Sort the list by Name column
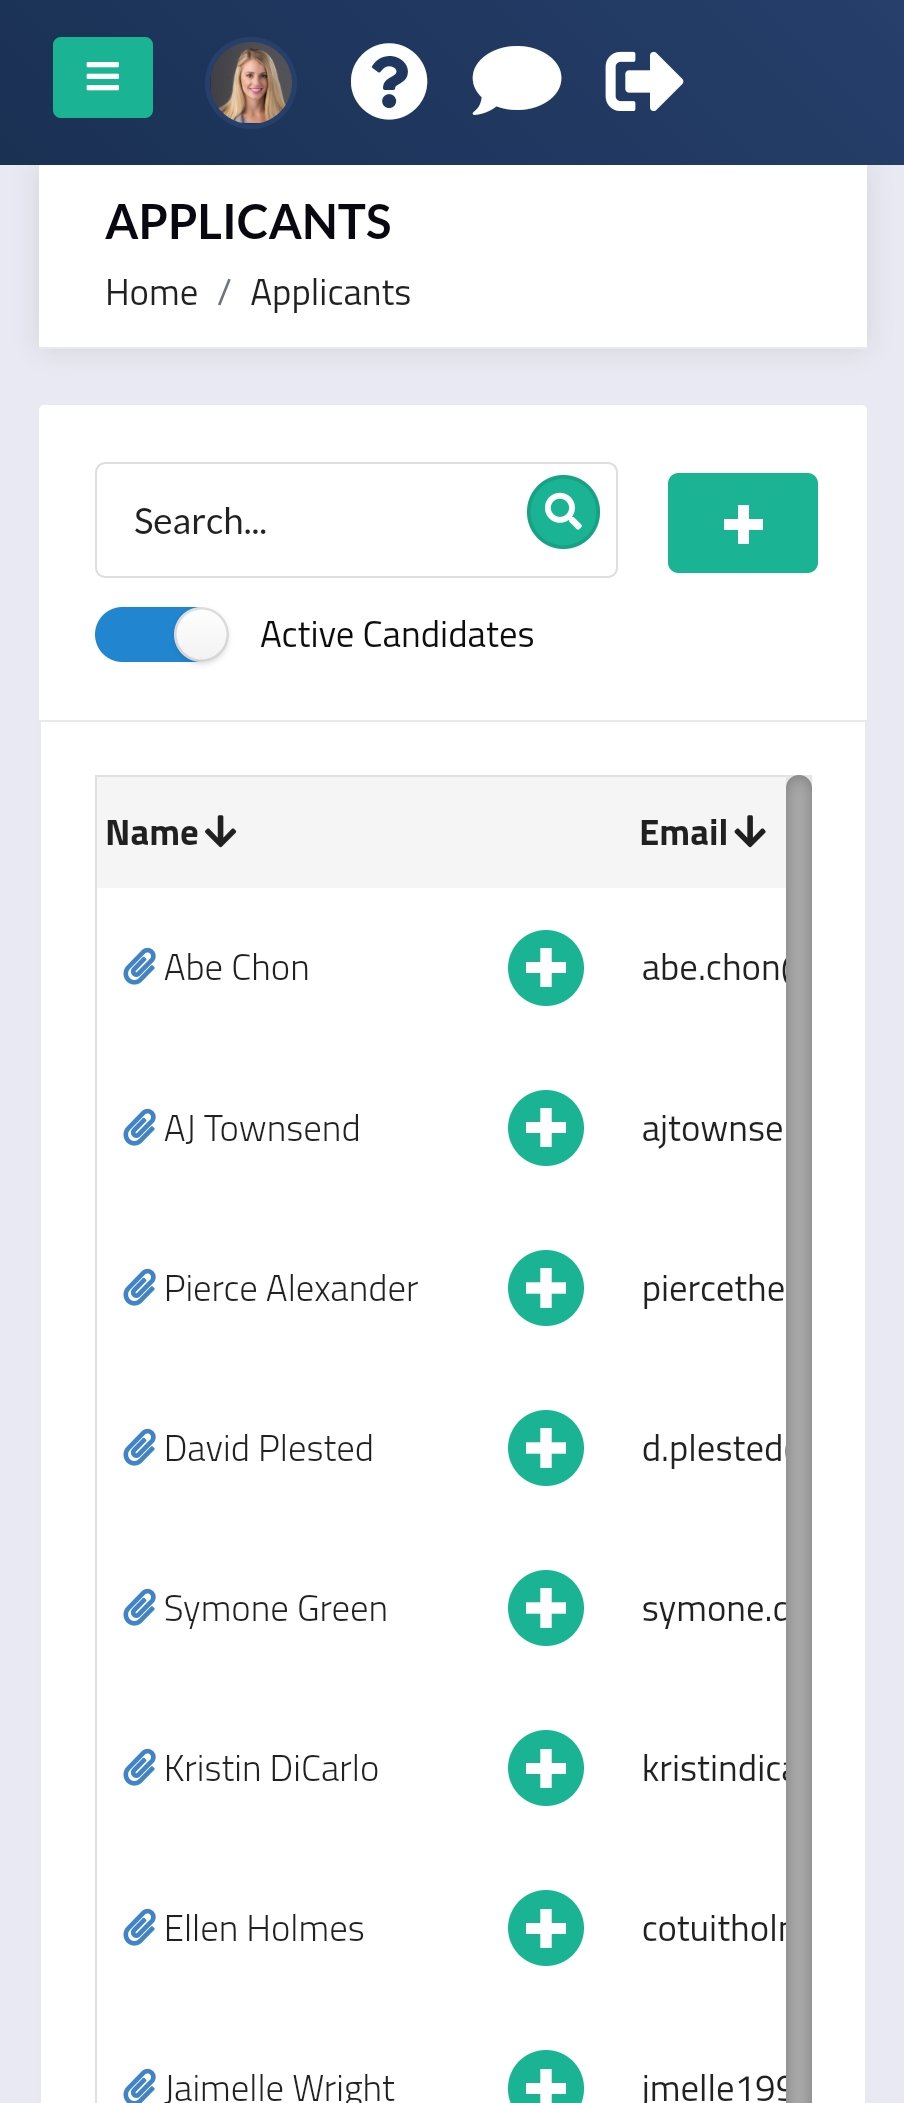Viewport: 904px width, 2103px height. pyautogui.click(x=171, y=833)
